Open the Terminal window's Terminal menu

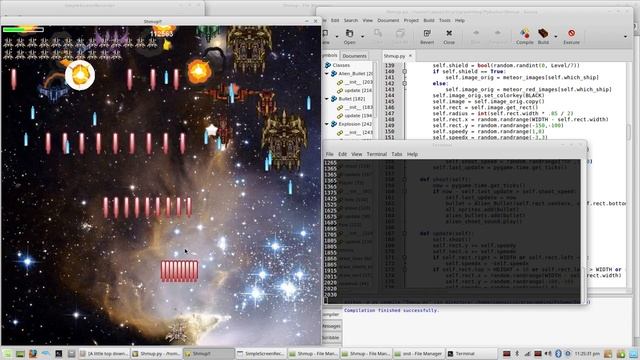(x=377, y=154)
